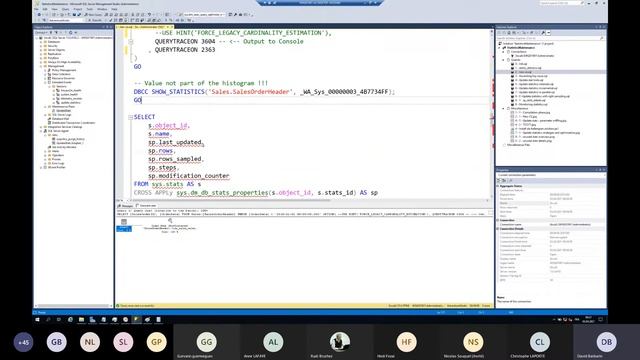Open the Query menu
This screenshot has width=640, height=360.
[65, 9]
